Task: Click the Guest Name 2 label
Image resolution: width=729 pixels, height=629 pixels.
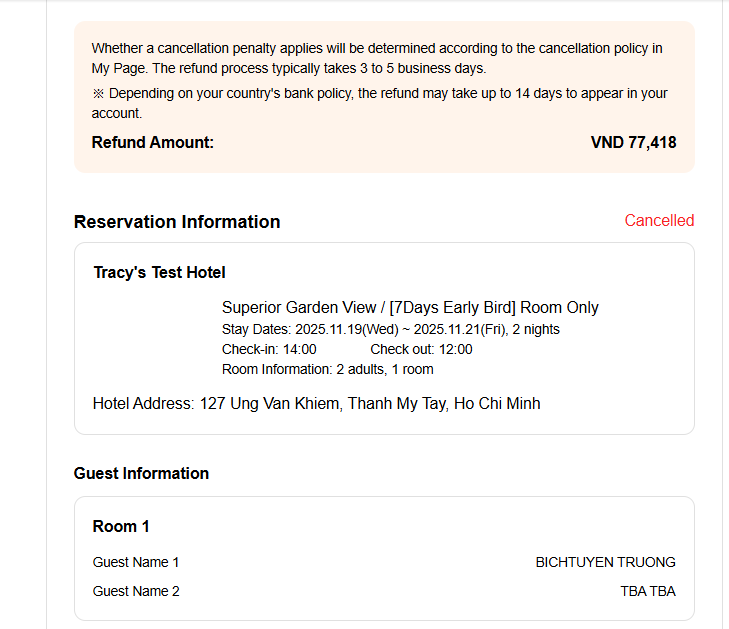Action: pos(136,591)
